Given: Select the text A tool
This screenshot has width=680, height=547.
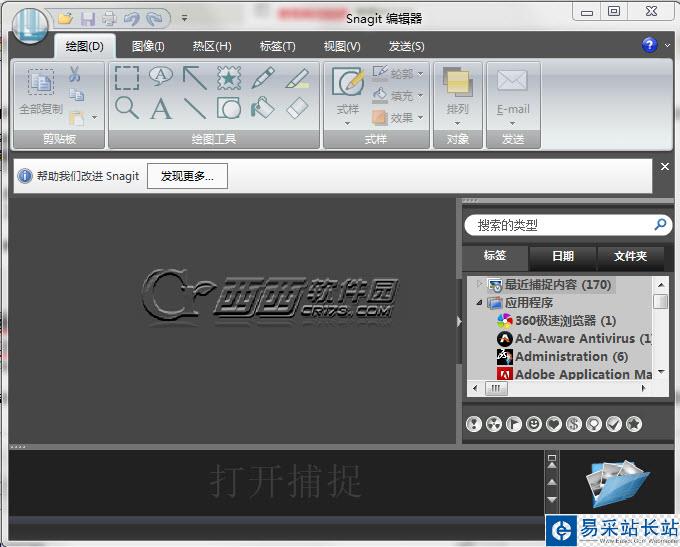Looking at the screenshot, I should pyautogui.click(x=161, y=108).
